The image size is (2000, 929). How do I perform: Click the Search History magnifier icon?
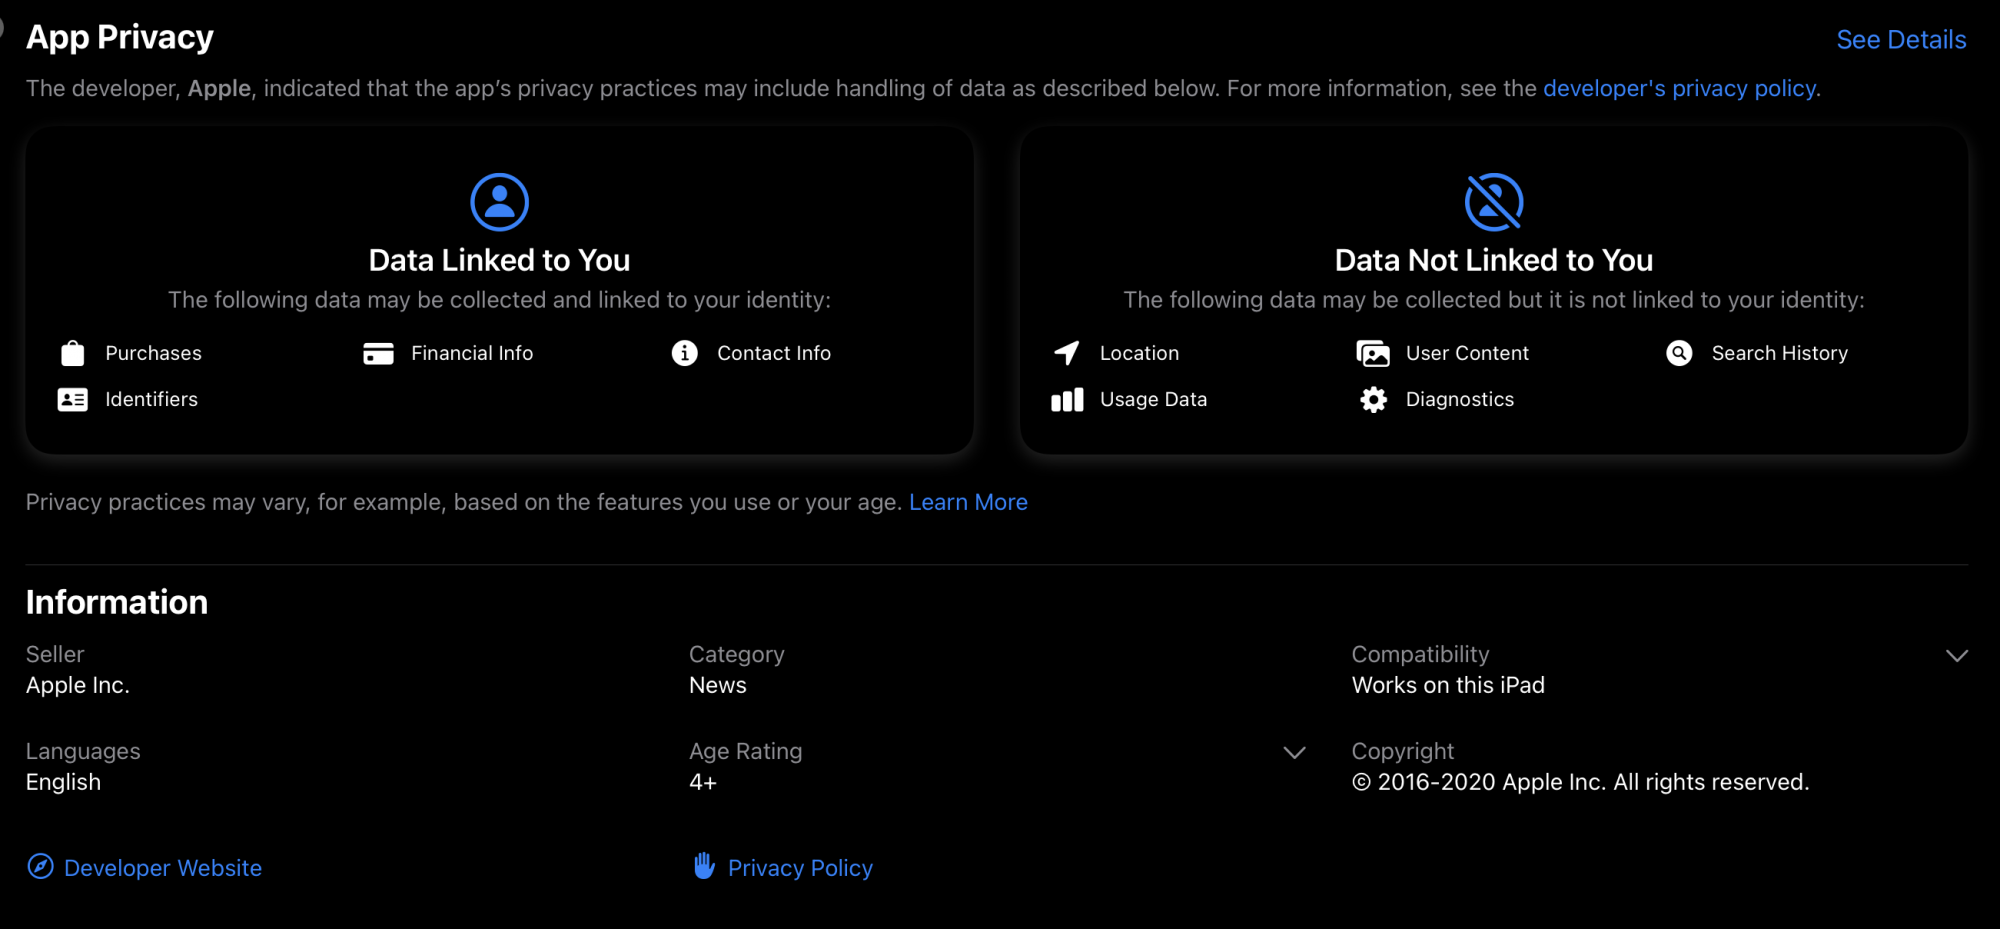click(x=1679, y=353)
